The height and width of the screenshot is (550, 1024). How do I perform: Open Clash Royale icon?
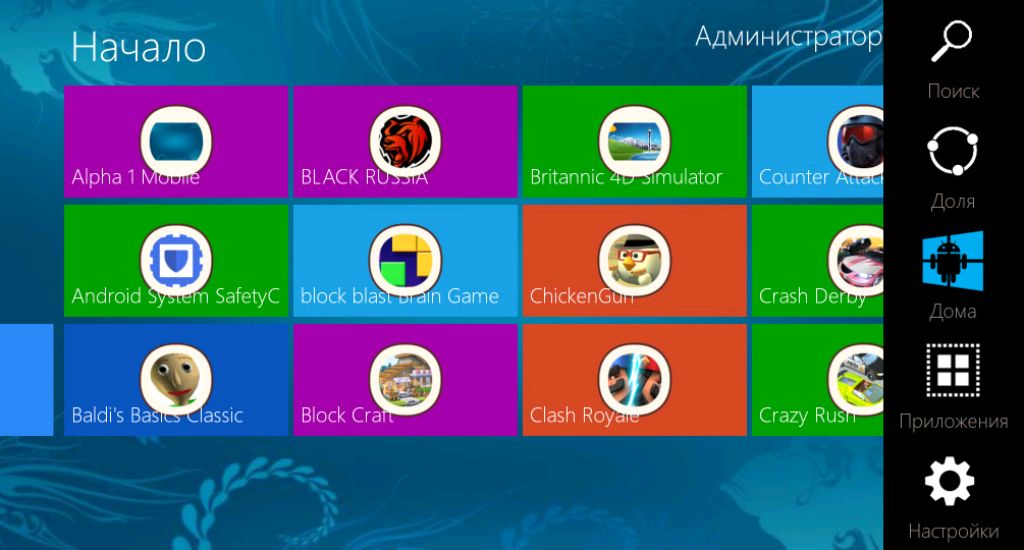coord(634,380)
